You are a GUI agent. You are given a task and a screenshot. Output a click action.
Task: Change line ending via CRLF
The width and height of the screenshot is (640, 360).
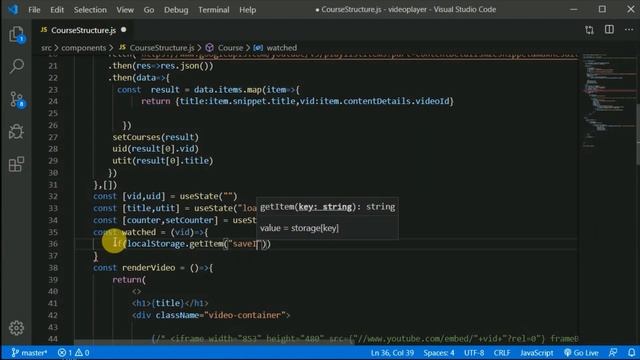tap(502, 353)
